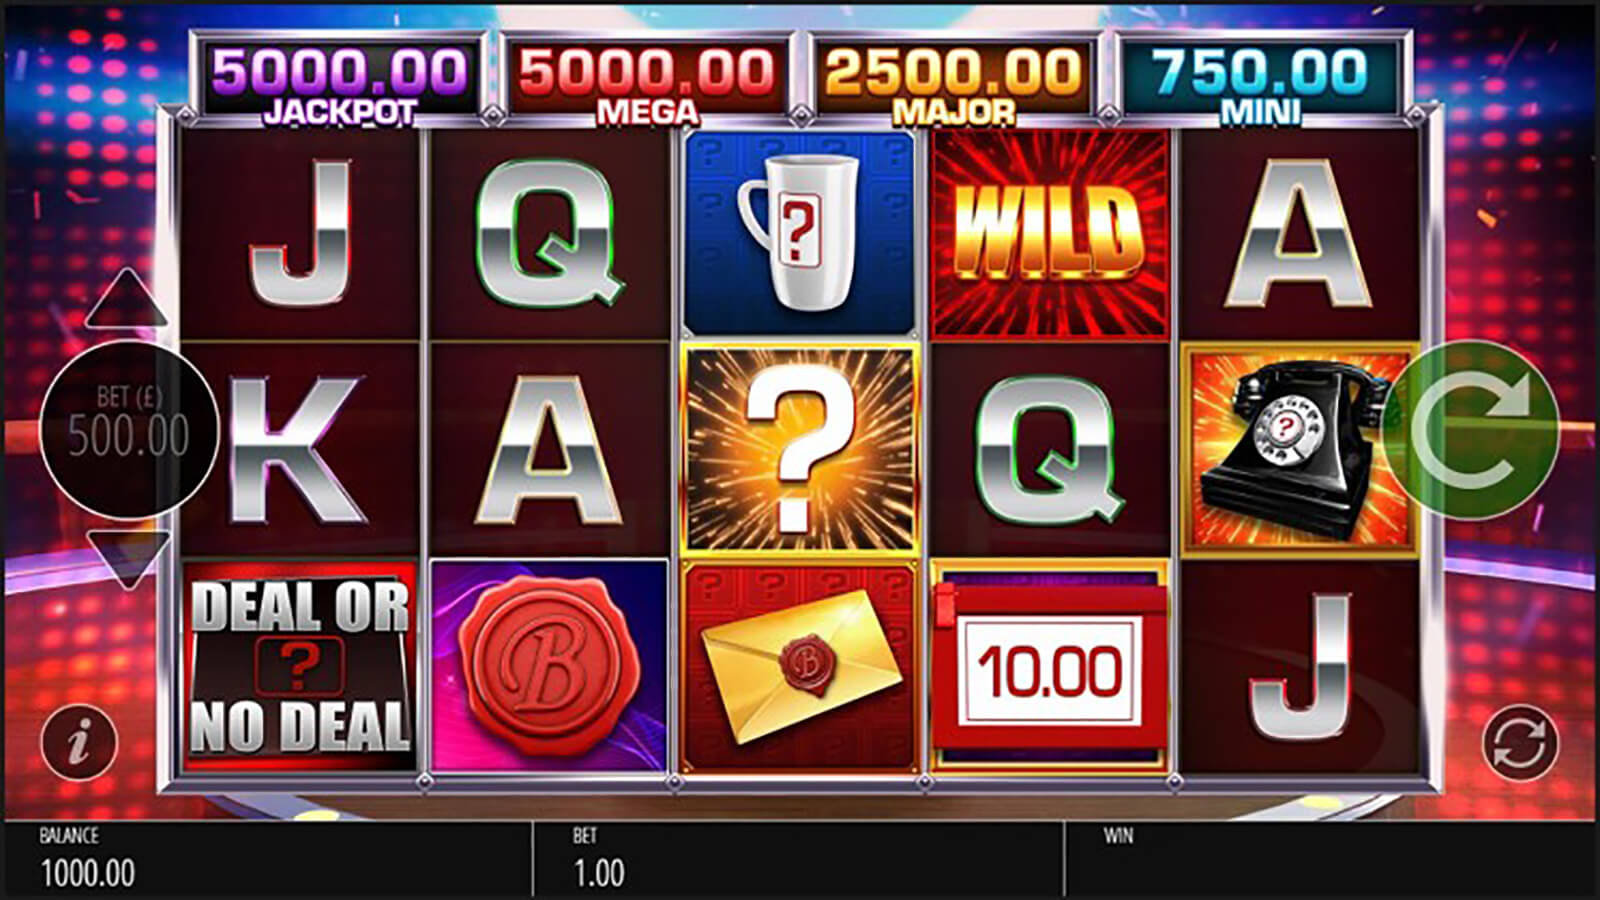
Task: Activate the autoplay circular arrows icon
Action: coord(1519,743)
